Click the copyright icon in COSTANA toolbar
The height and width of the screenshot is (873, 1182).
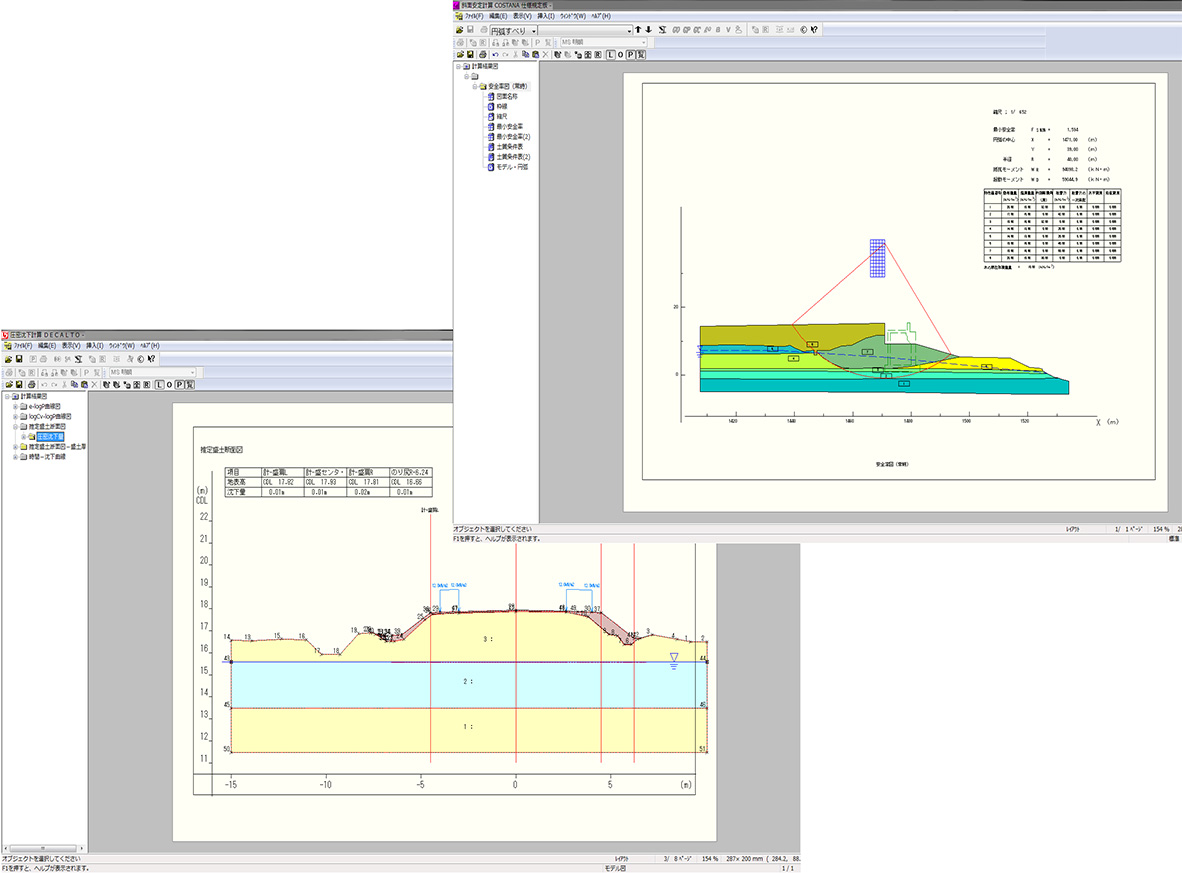(x=804, y=30)
